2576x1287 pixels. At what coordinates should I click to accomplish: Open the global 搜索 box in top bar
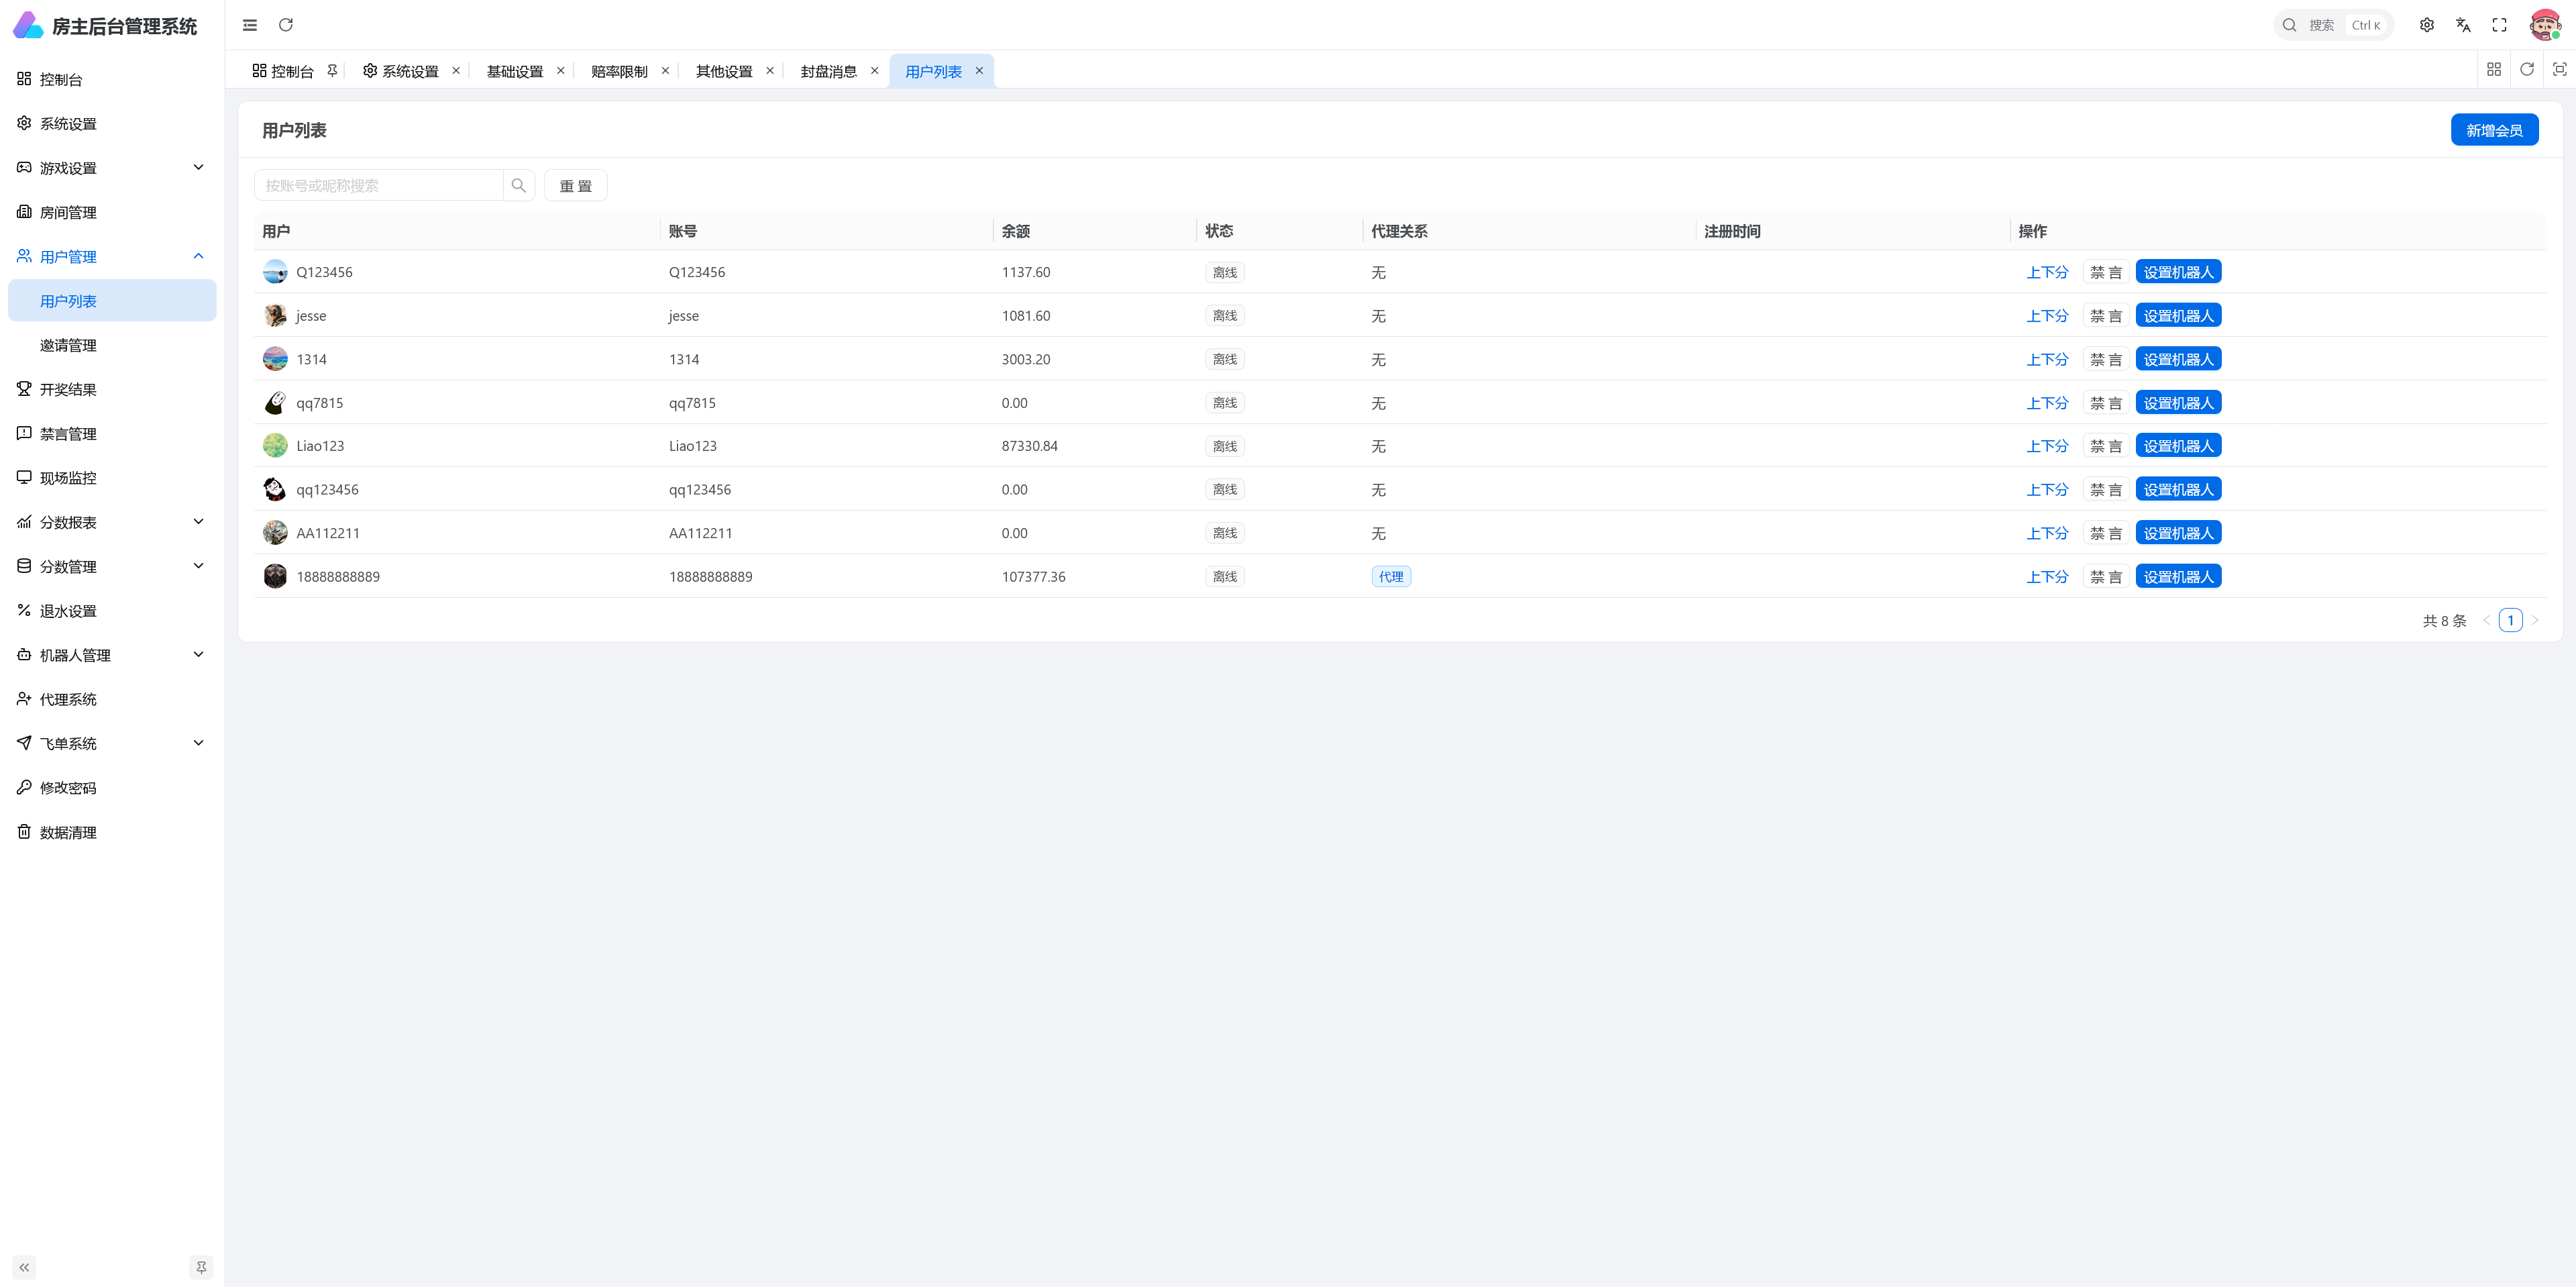pyautogui.click(x=2333, y=25)
